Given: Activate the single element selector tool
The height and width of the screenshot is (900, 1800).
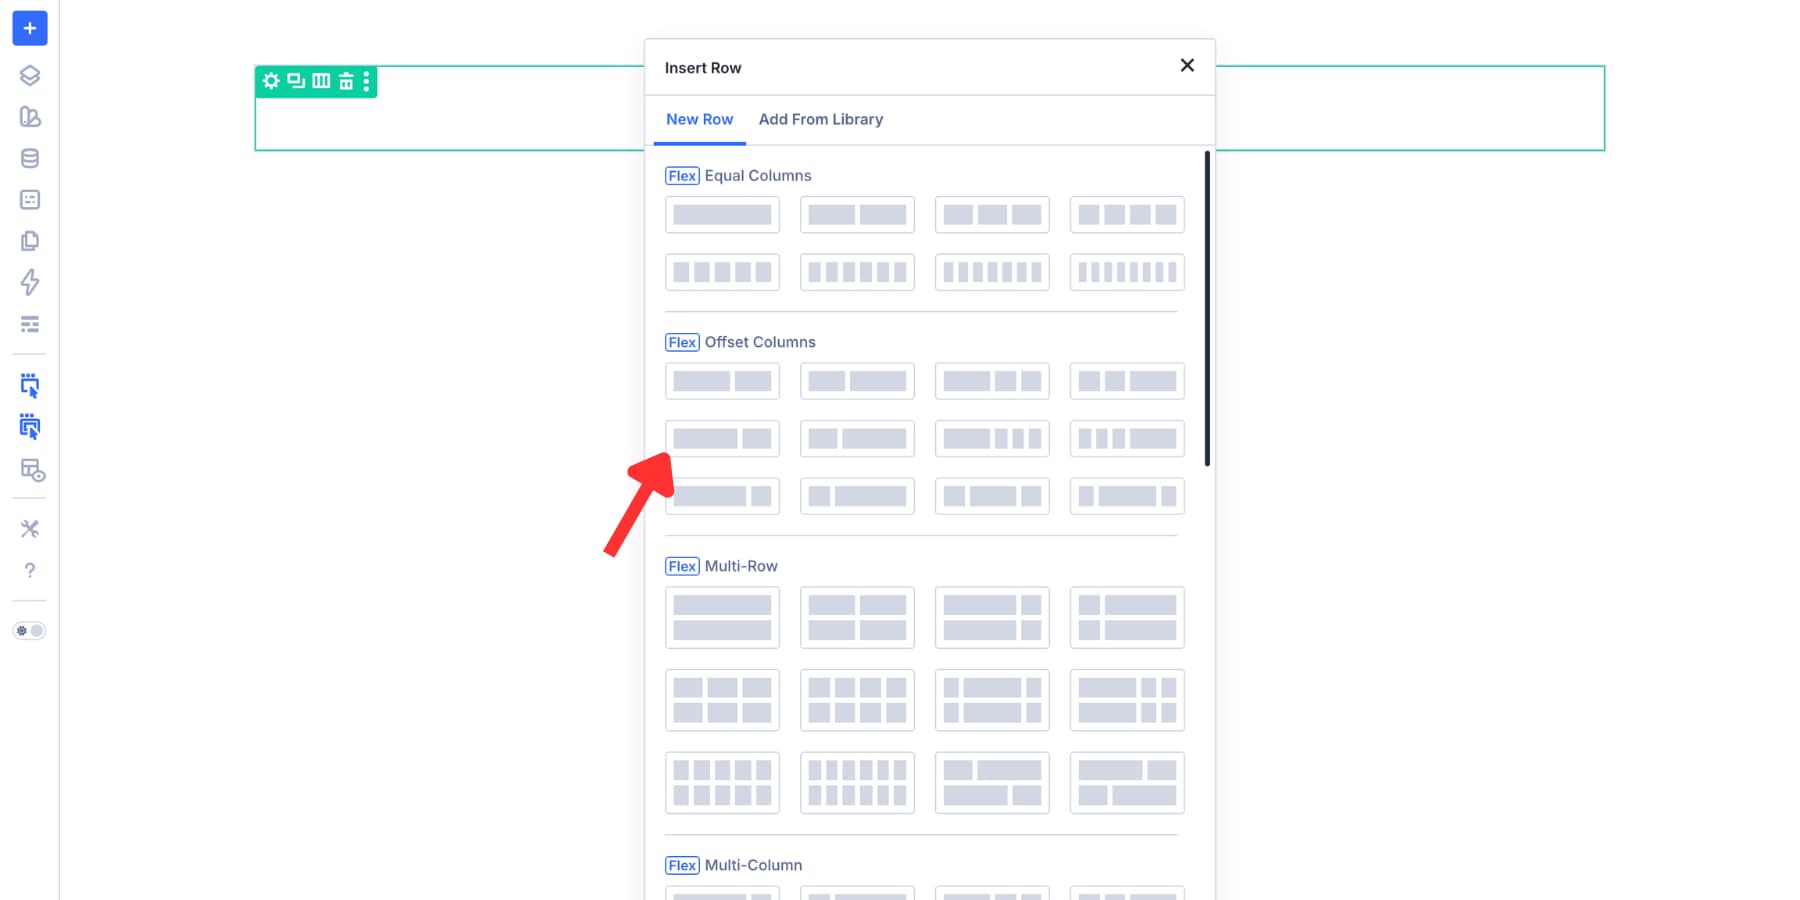Looking at the screenshot, I should pos(30,386).
